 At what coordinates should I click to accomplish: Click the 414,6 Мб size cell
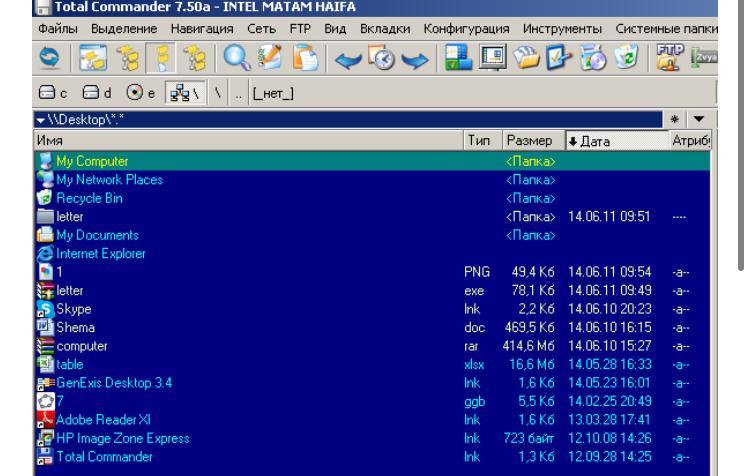[528, 346]
